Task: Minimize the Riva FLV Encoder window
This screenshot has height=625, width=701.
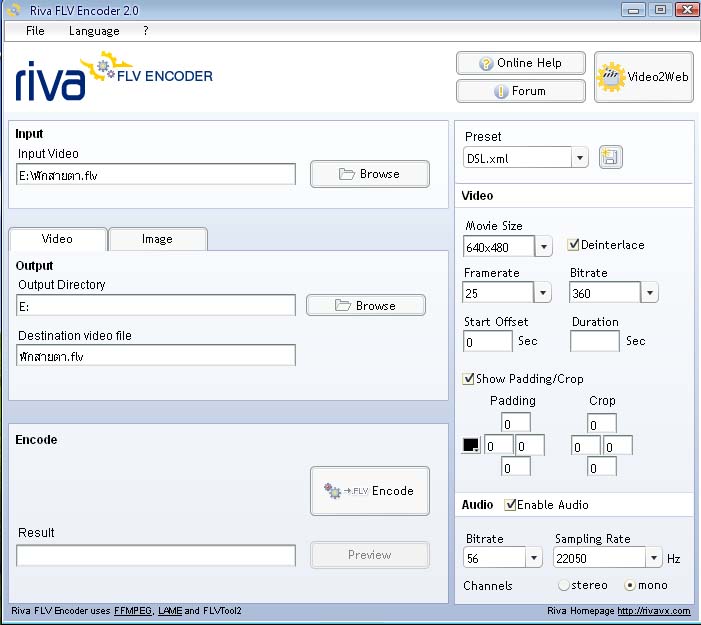Action: [x=633, y=10]
